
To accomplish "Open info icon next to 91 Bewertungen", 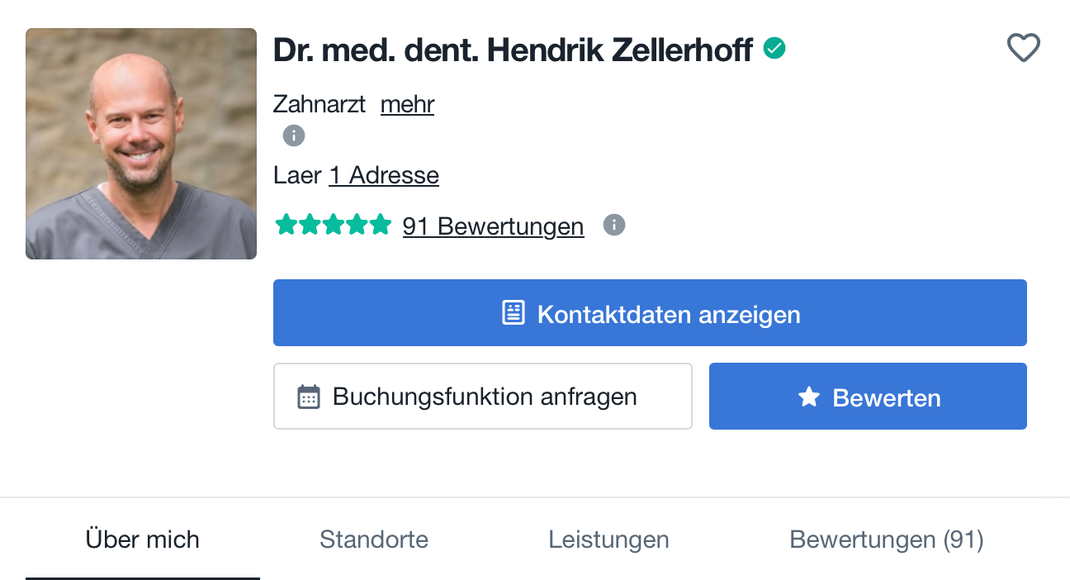I will point(614,225).
